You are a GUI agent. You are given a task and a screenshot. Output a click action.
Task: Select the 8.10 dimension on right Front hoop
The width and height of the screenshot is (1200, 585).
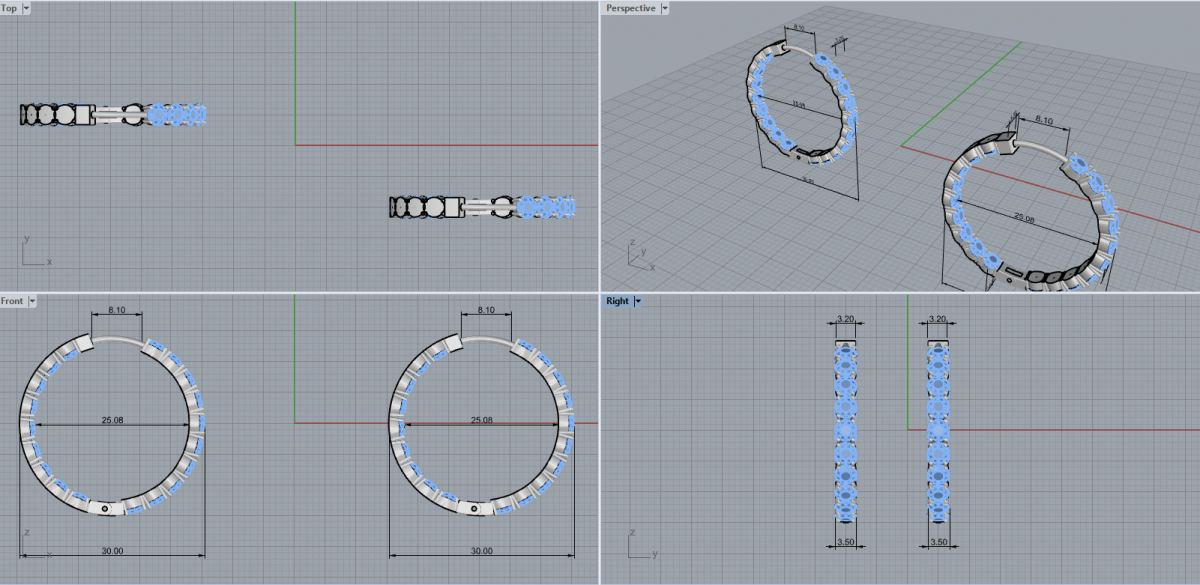[x=487, y=311]
